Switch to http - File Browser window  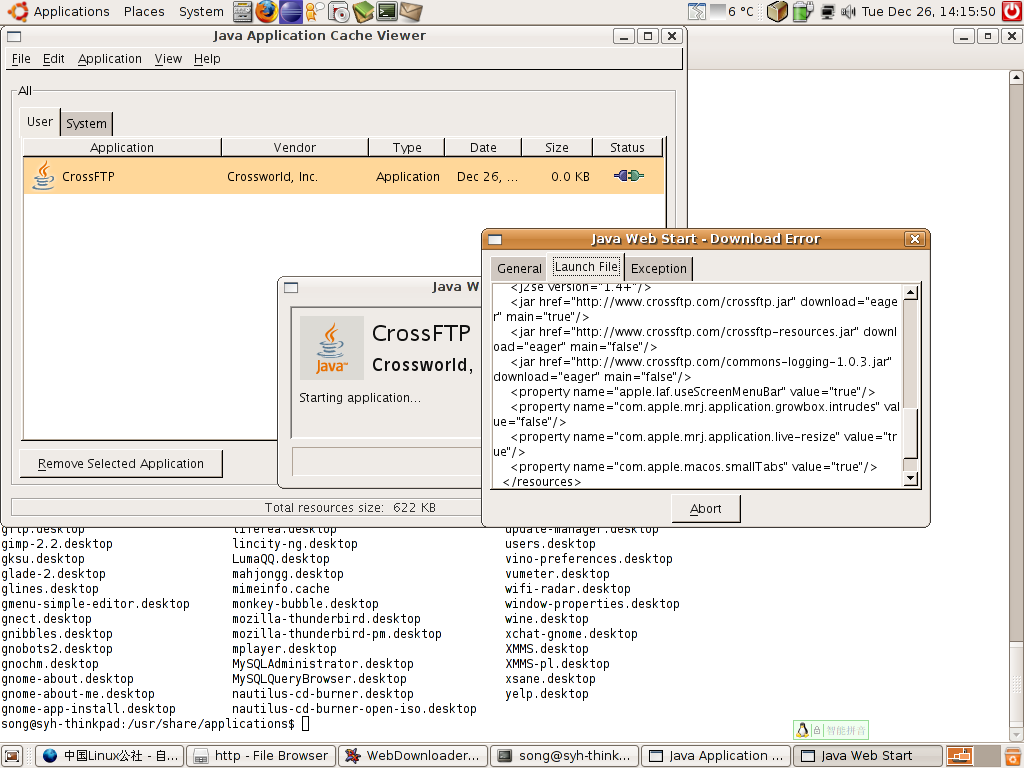(262, 756)
